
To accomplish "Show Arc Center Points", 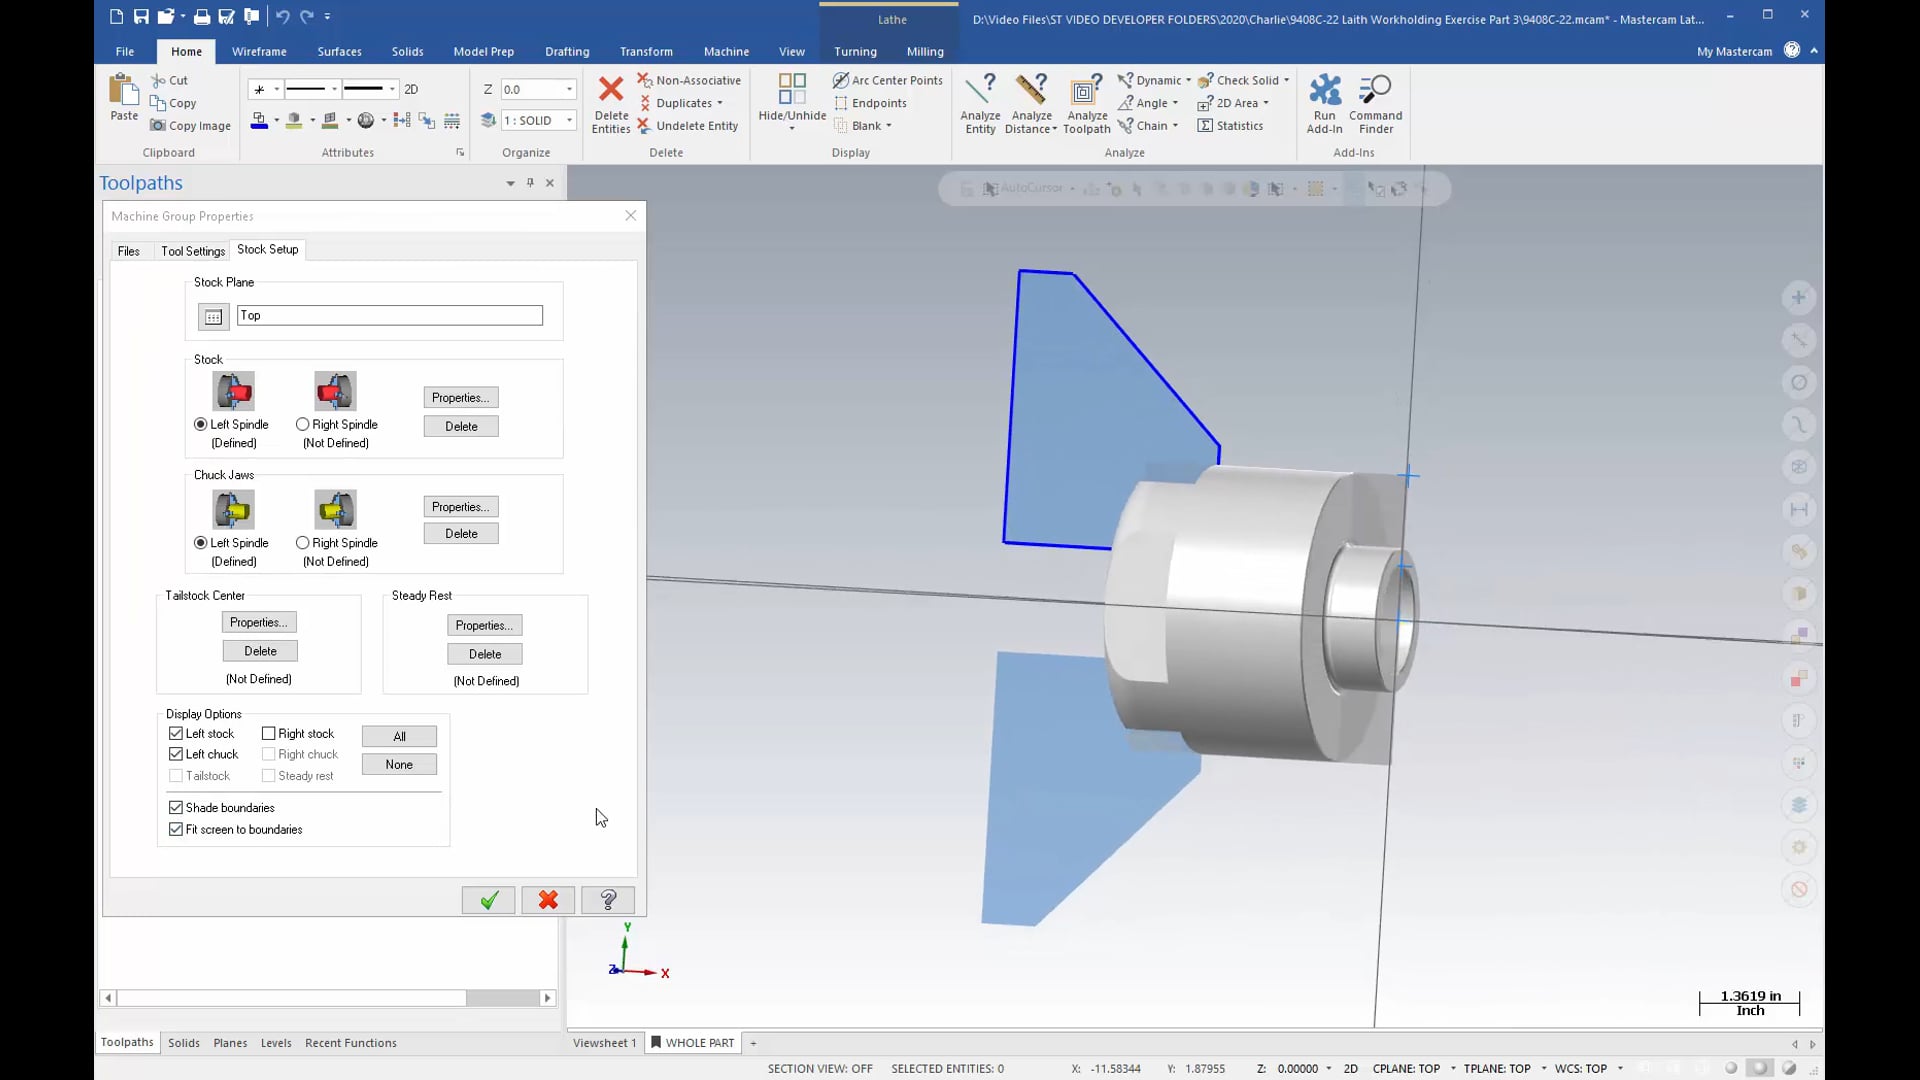I will point(888,80).
